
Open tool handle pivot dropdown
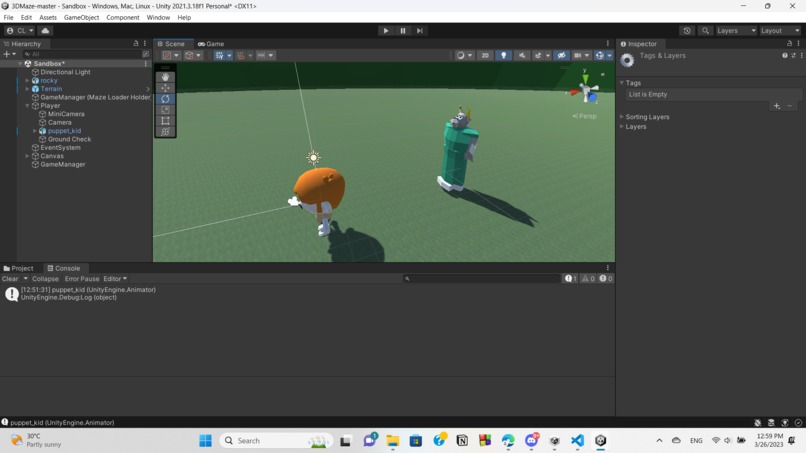(x=171, y=55)
